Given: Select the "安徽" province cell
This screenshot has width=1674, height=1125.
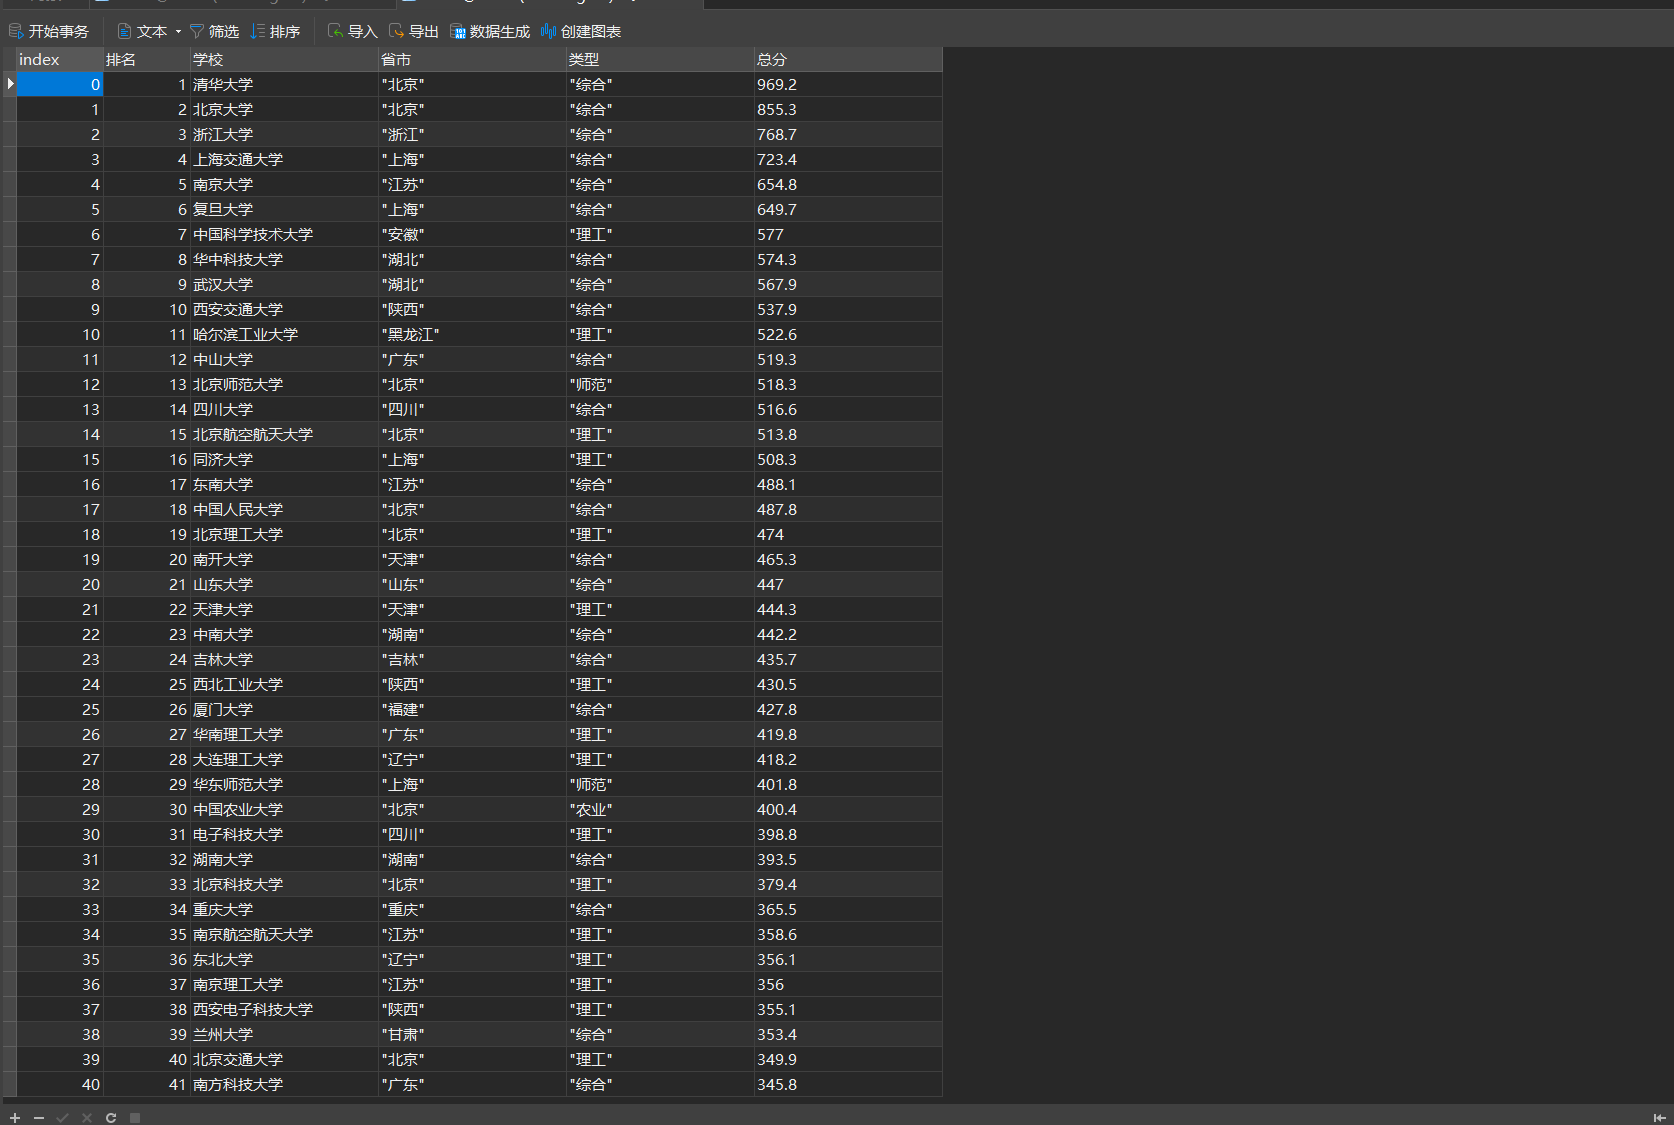Looking at the screenshot, I should point(472,234).
